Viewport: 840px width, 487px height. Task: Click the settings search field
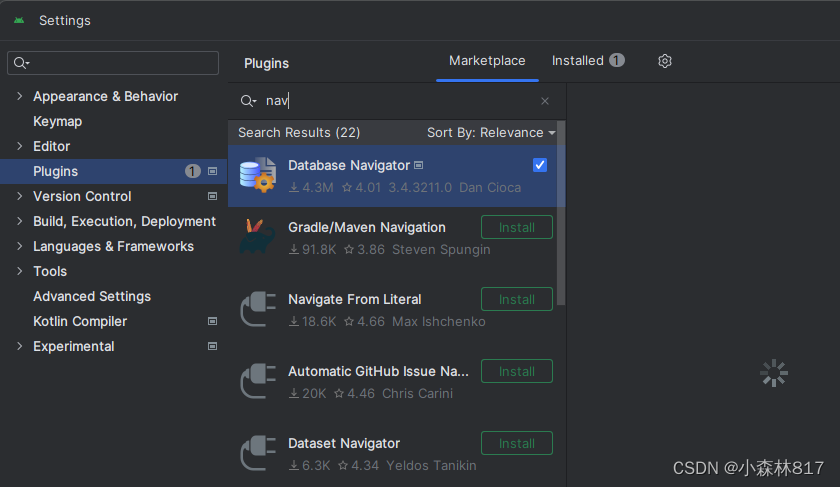pos(113,63)
